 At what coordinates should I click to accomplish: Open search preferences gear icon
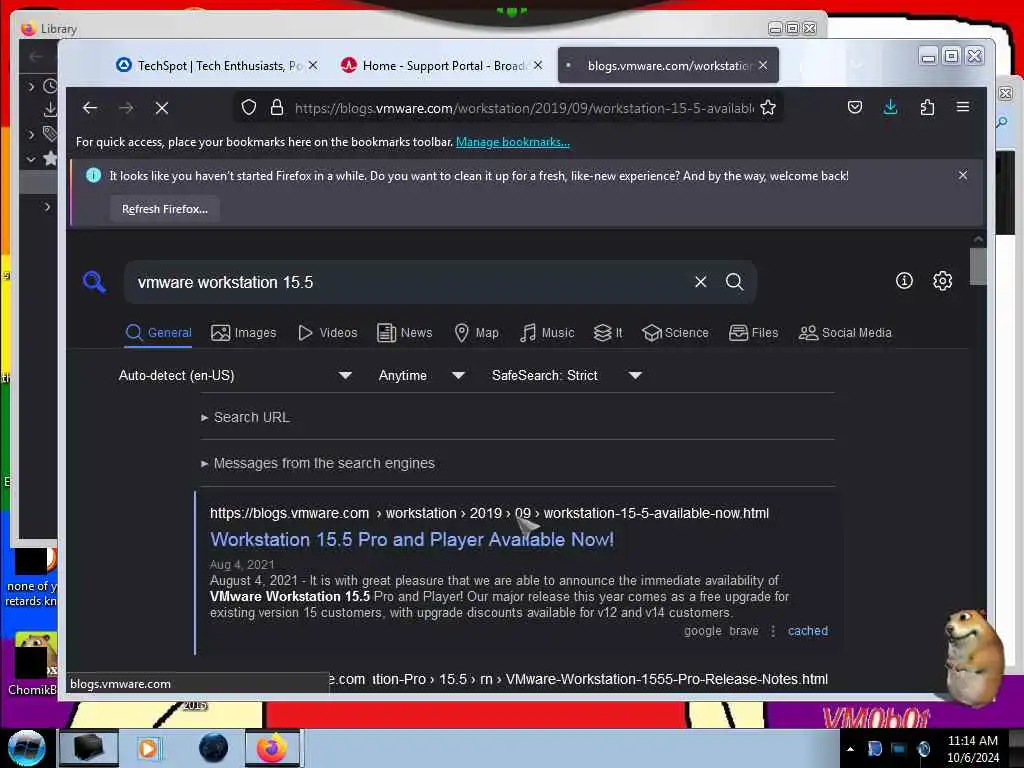(942, 281)
